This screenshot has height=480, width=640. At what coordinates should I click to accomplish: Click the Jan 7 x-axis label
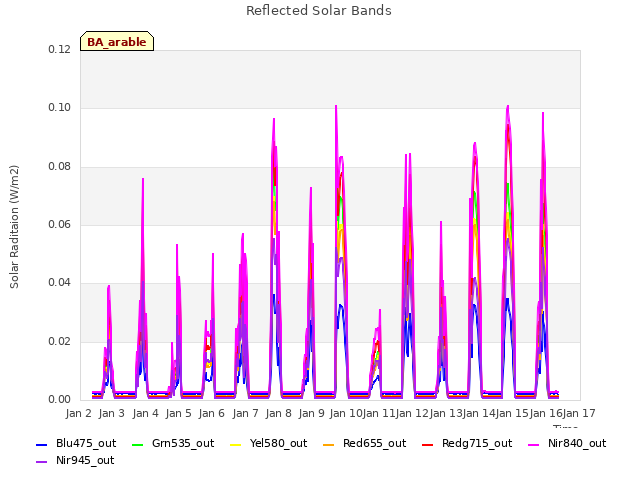246,413
